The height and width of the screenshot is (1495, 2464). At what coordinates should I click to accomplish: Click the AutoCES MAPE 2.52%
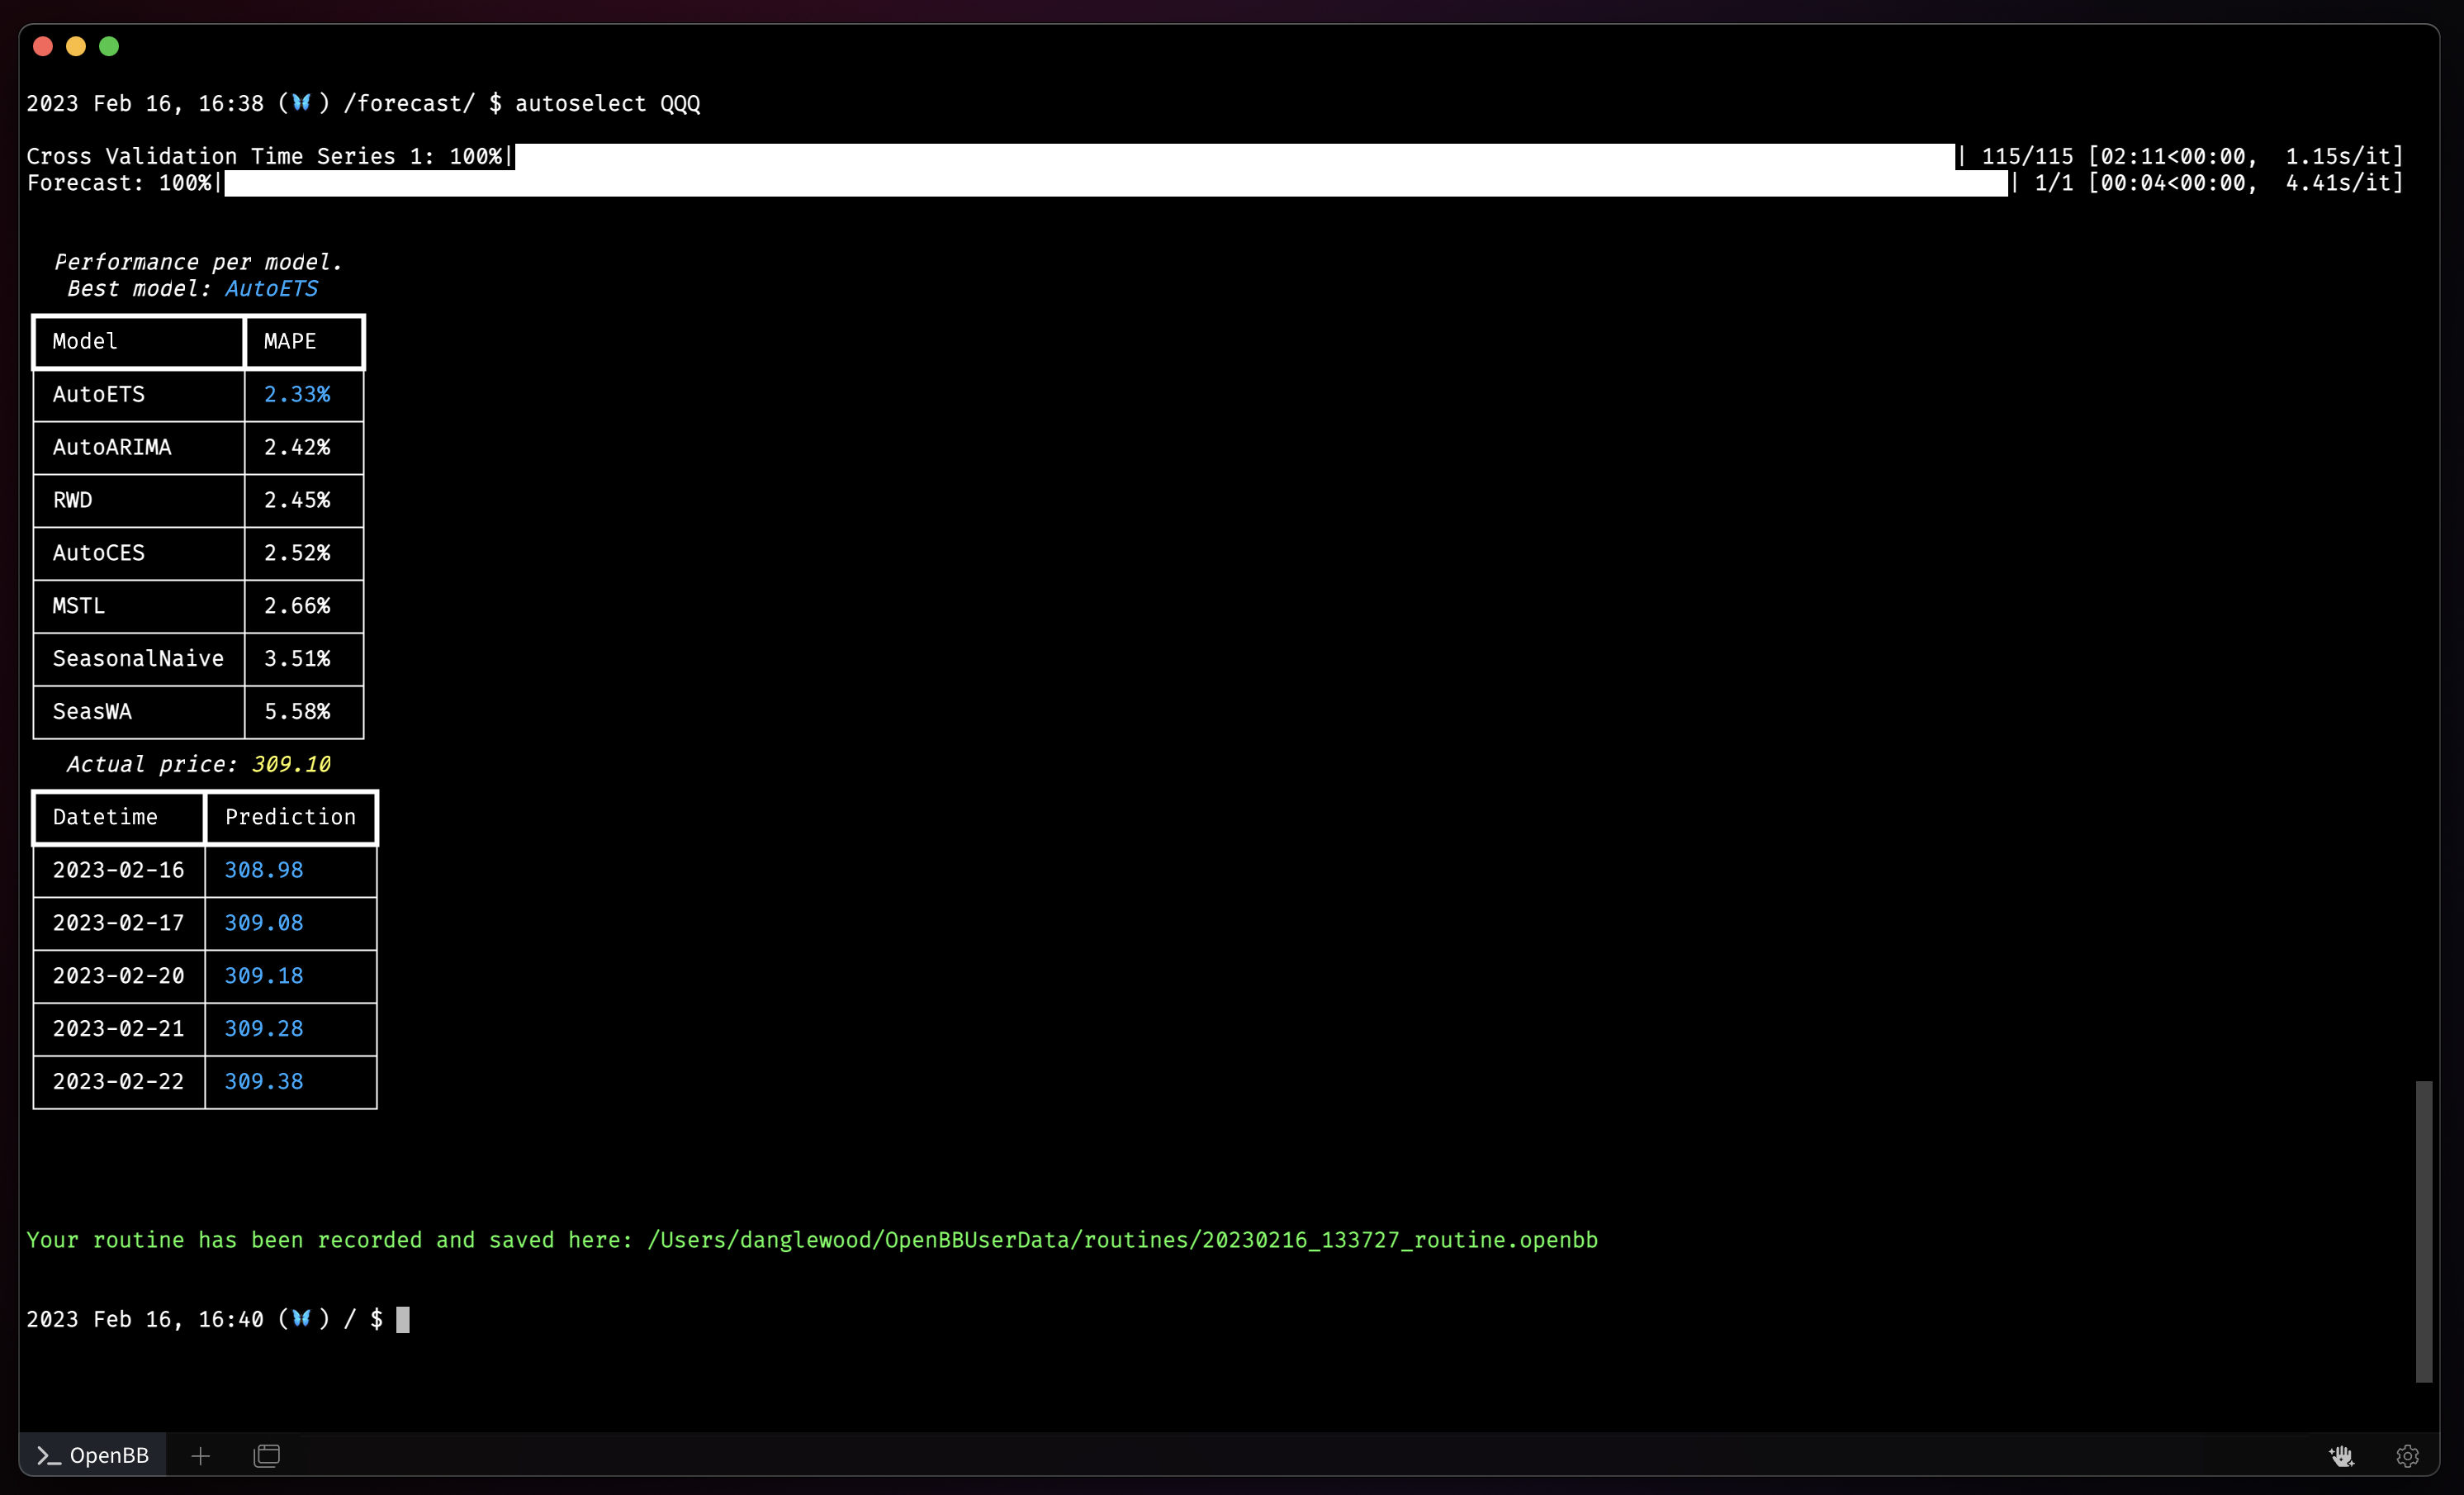297,553
